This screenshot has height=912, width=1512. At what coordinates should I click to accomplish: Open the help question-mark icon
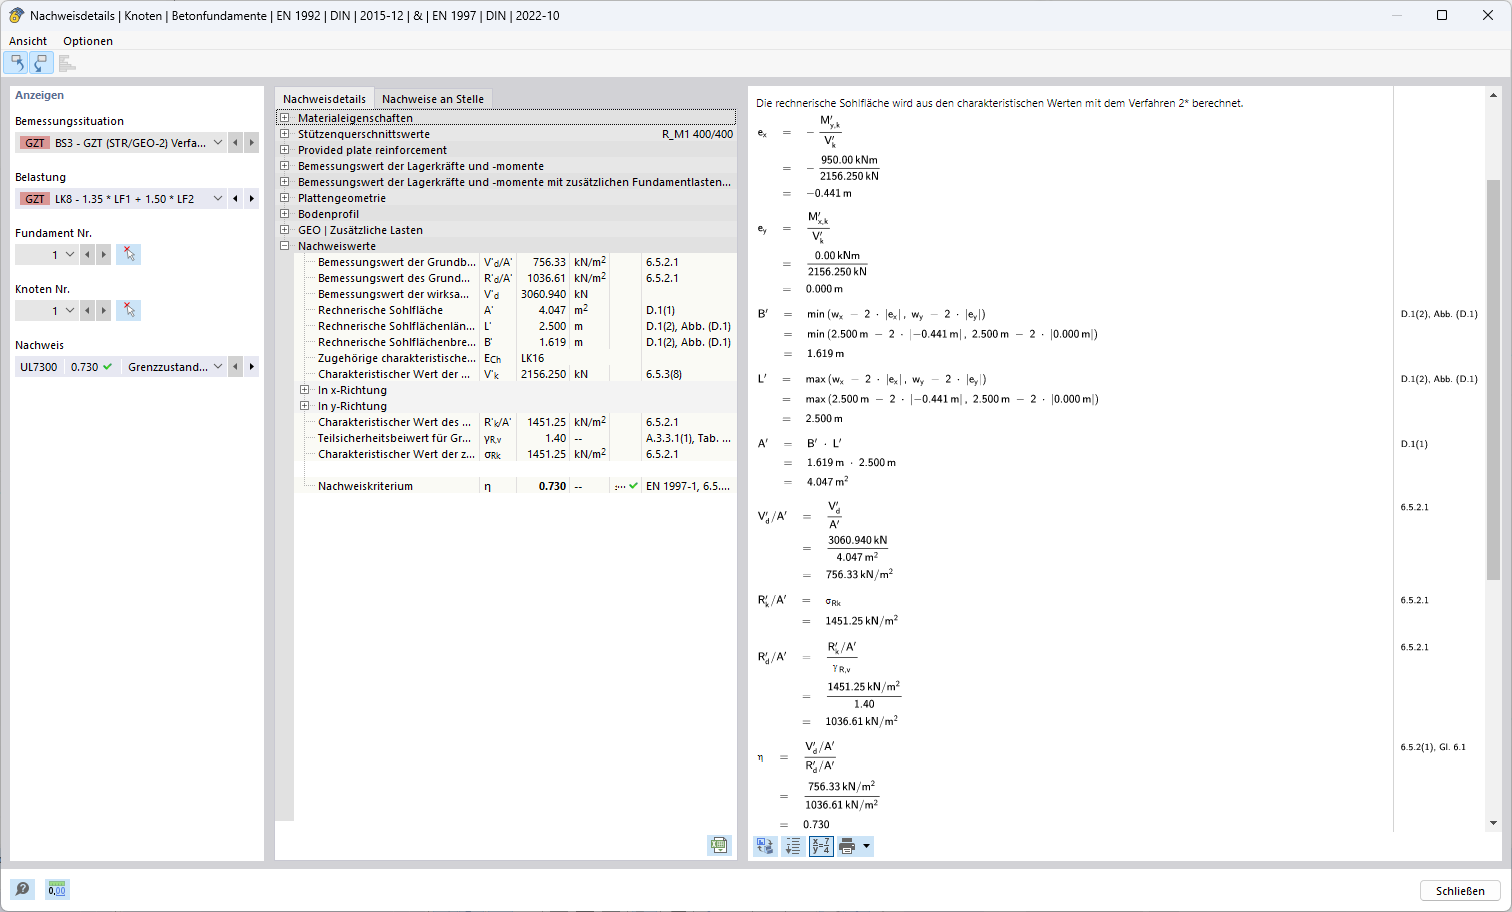22,889
